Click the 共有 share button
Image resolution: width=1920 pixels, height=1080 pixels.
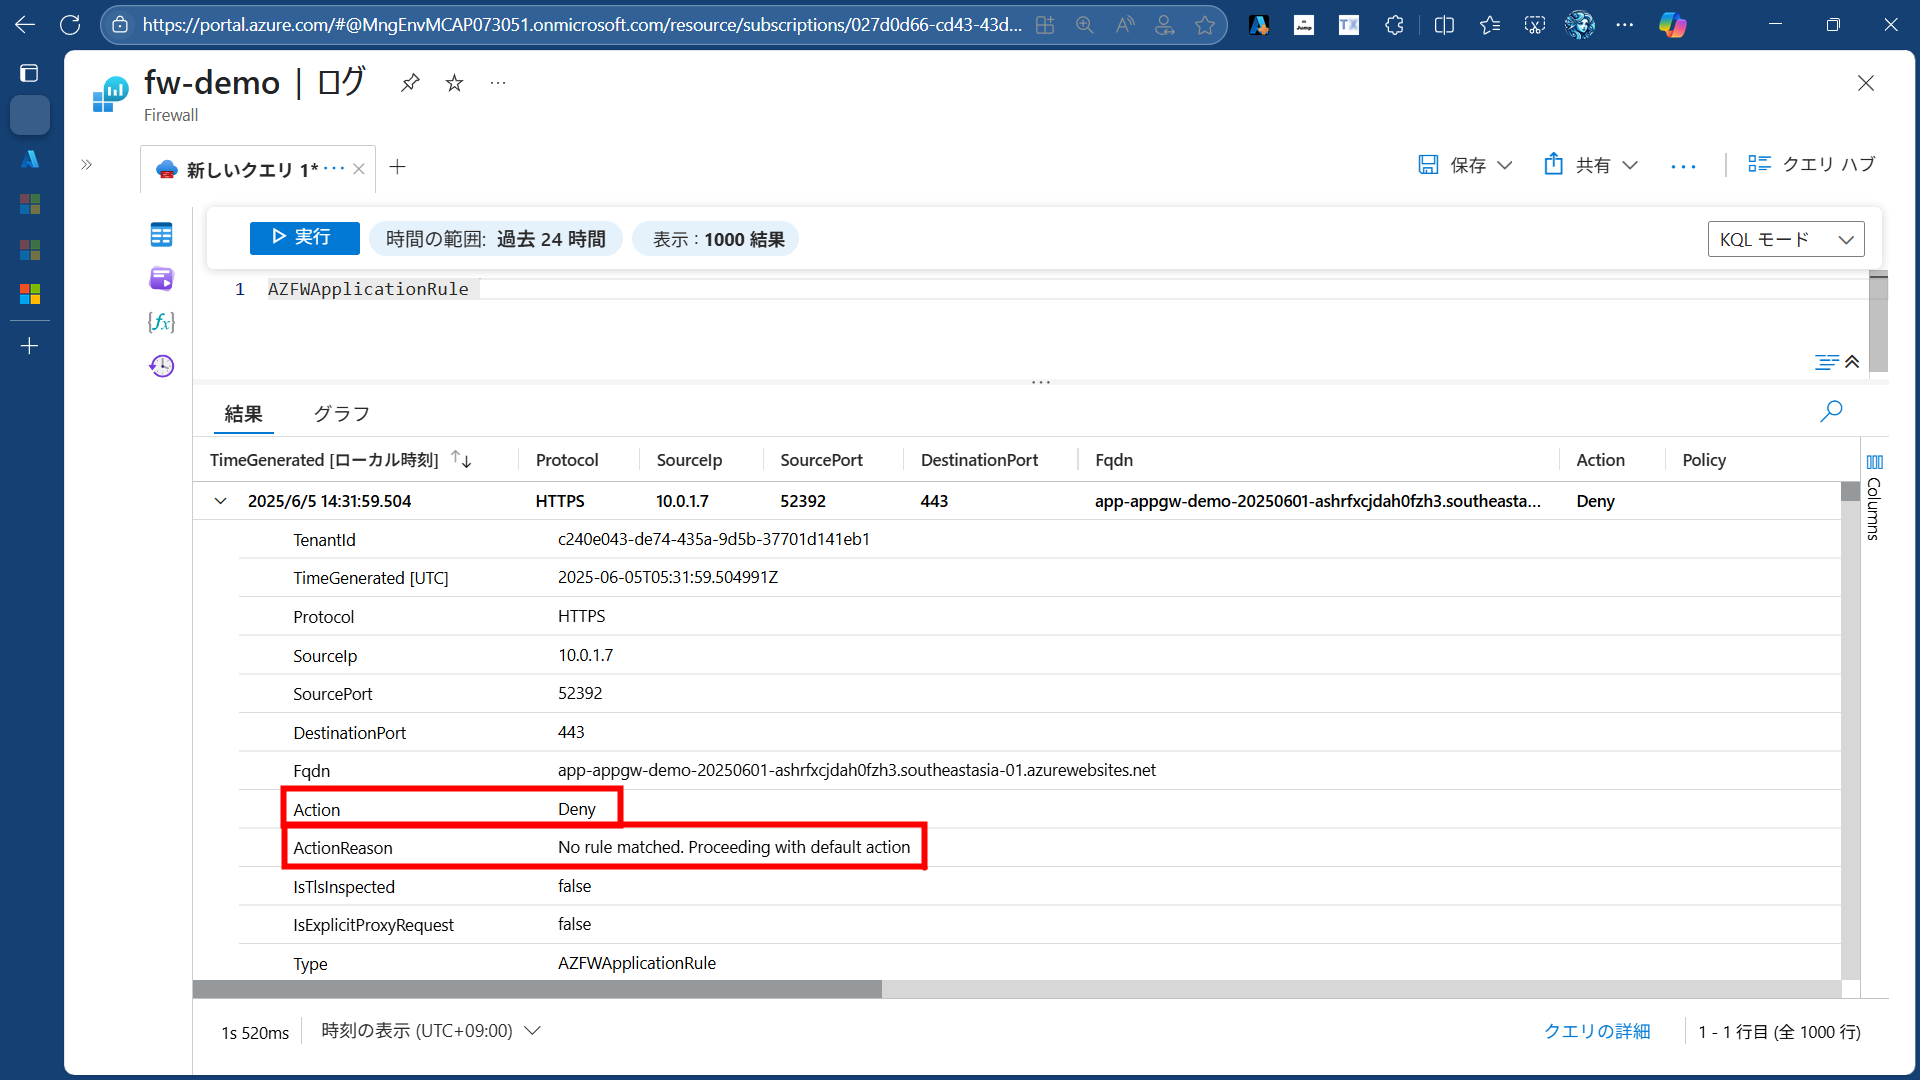click(x=1577, y=165)
